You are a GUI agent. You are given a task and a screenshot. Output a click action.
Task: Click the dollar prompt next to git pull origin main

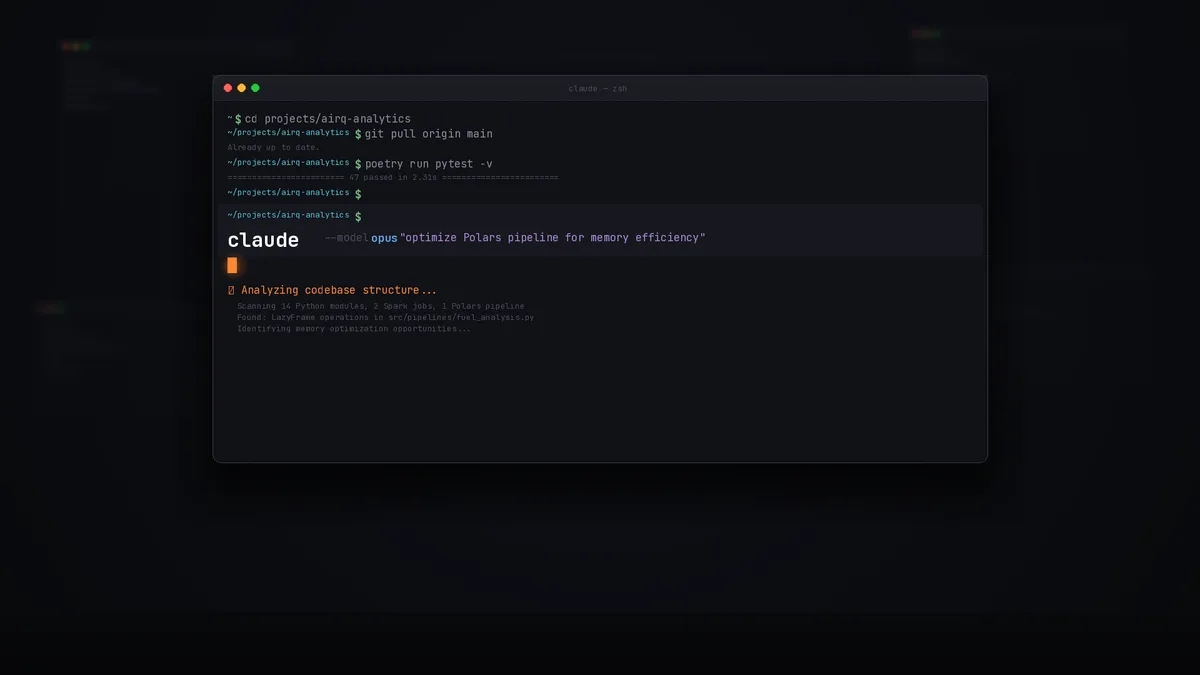click(358, 133)
